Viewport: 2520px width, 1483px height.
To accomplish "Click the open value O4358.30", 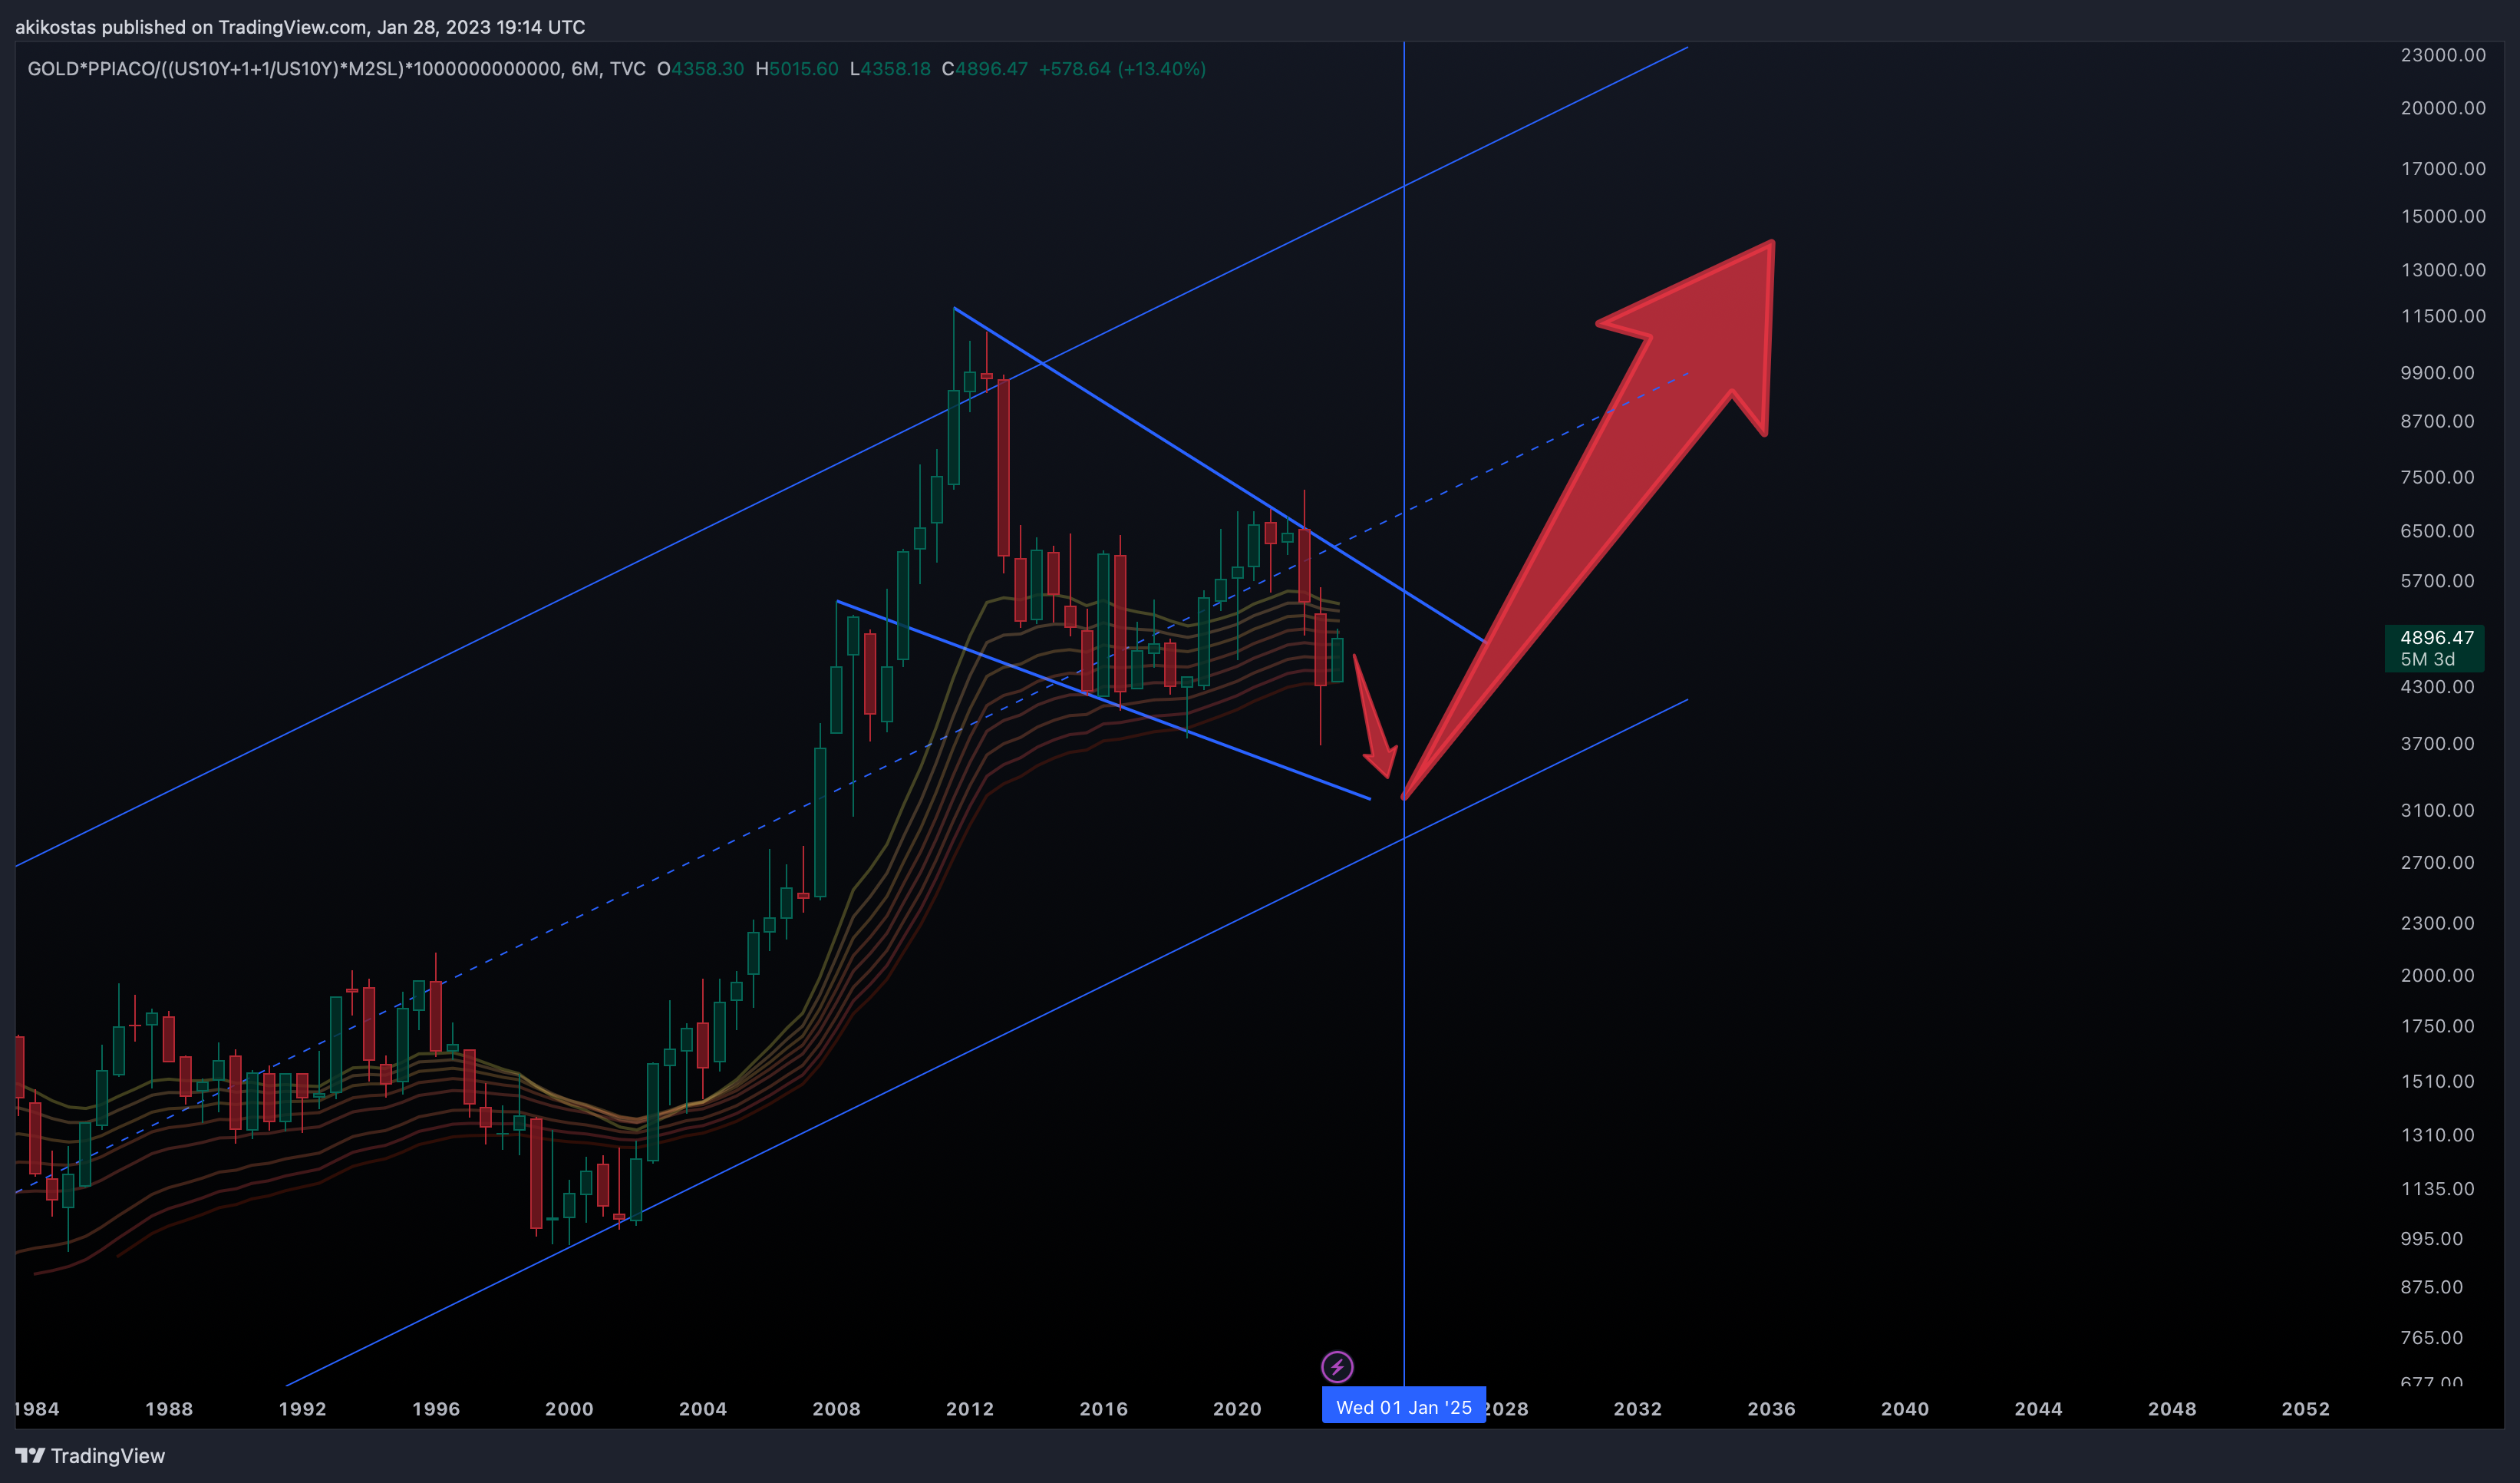I will point(700,69).
